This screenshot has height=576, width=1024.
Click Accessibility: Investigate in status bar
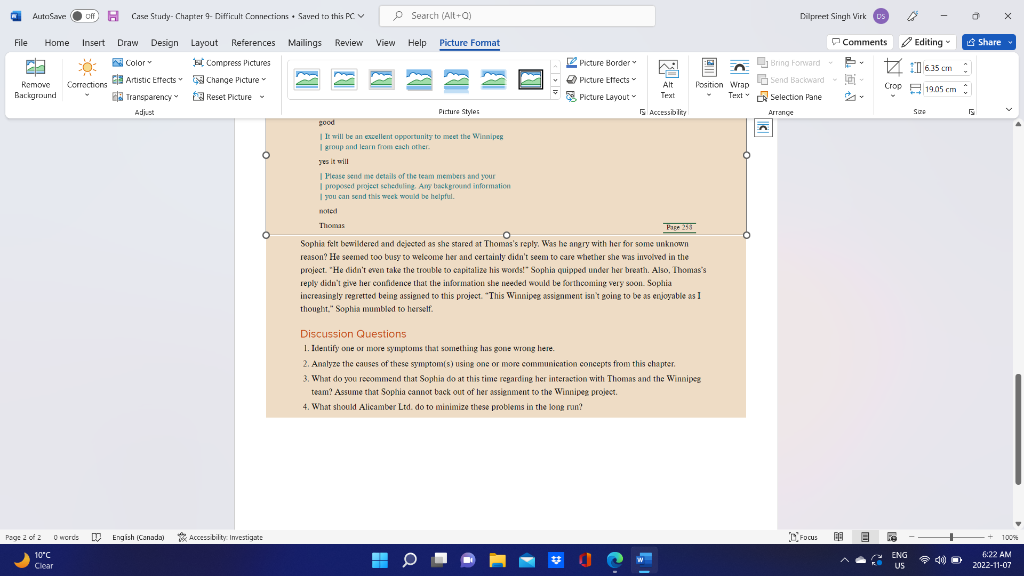(220, 537)
